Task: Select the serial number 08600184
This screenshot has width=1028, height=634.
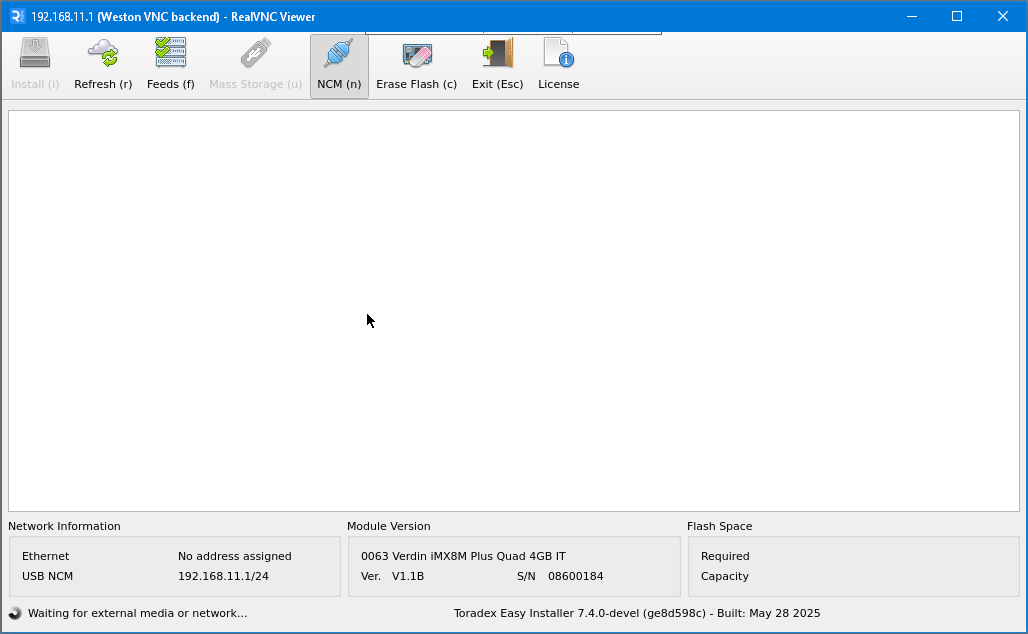Action: pos(575,576)
